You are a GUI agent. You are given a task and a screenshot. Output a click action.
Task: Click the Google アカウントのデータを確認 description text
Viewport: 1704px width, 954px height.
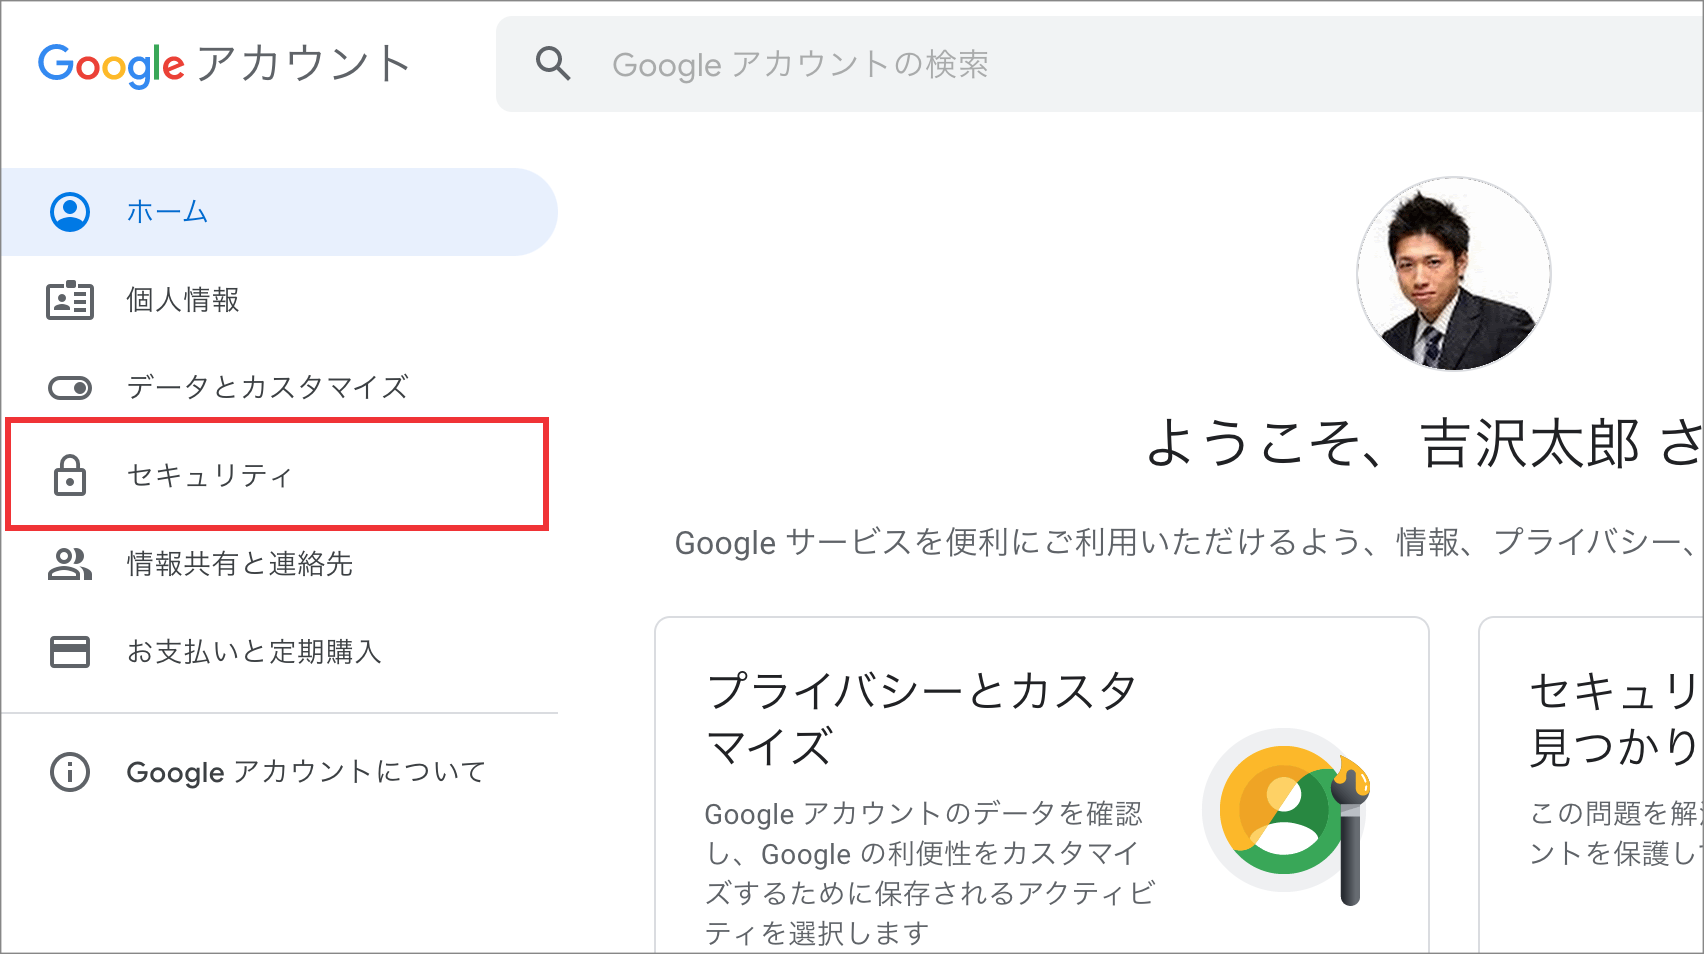click(x=930, y=873)
